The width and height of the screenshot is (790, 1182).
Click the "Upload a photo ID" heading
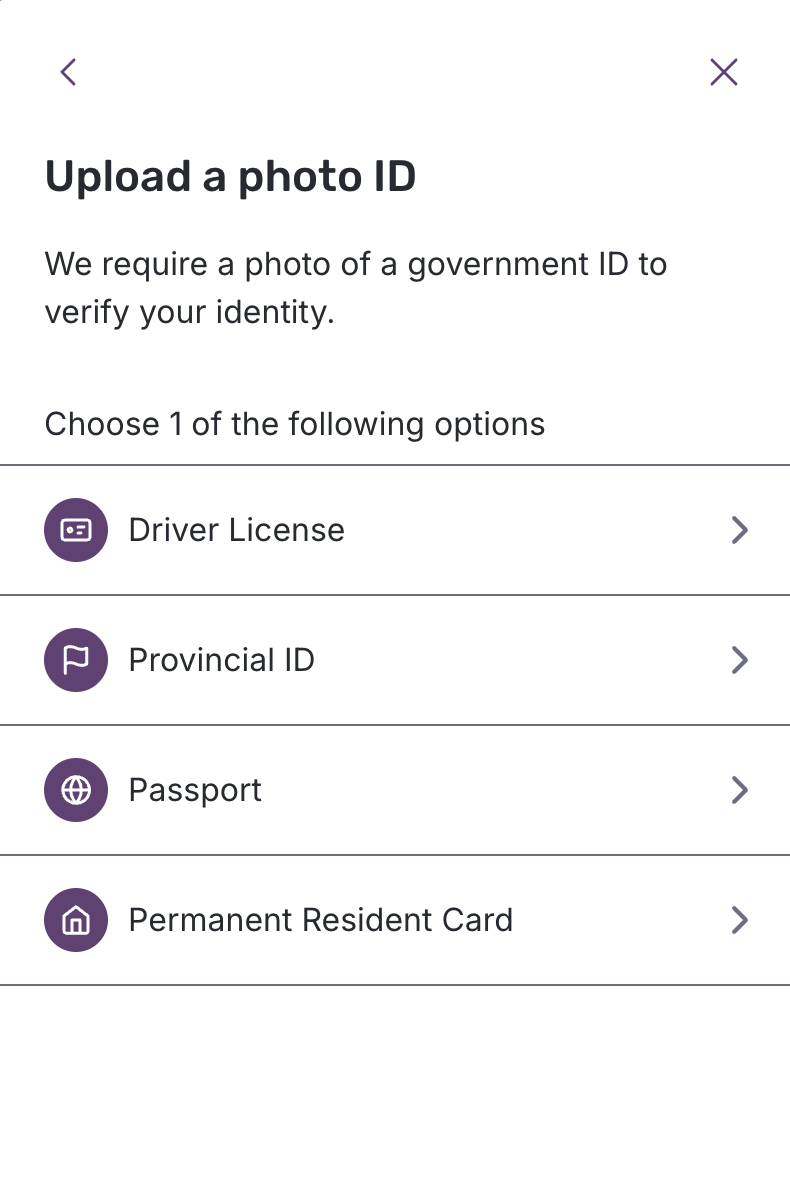(230, 177)
